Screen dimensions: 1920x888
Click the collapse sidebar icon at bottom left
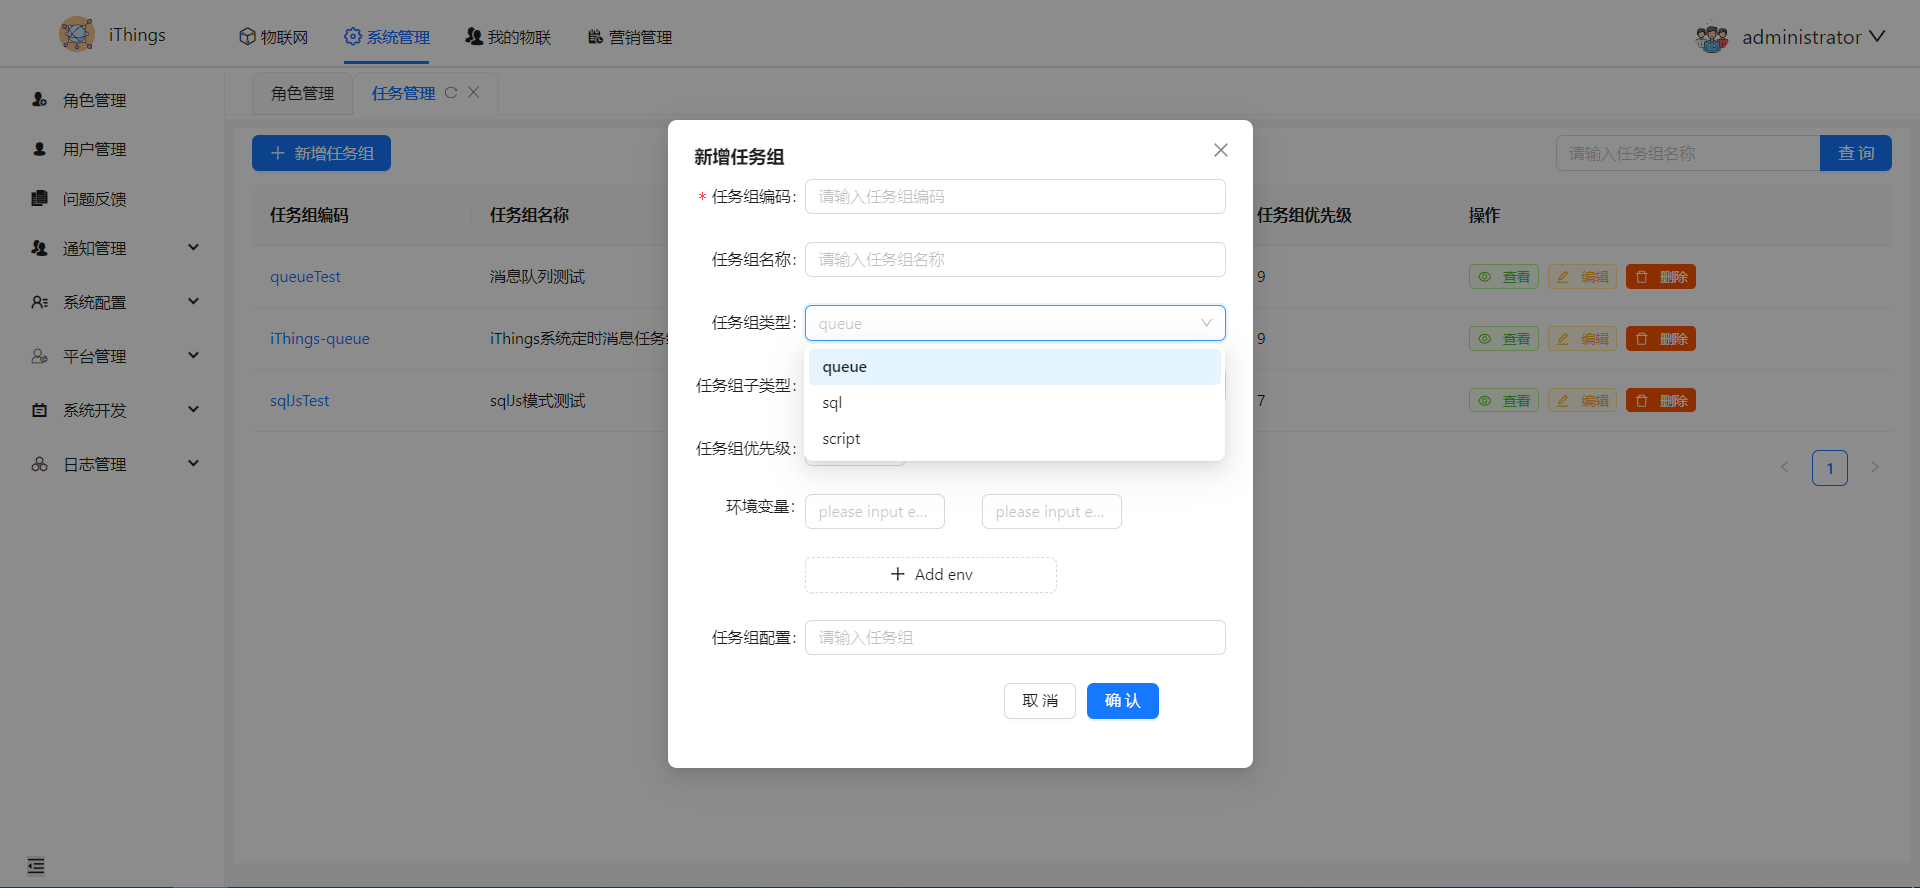(x=36, y=866)
